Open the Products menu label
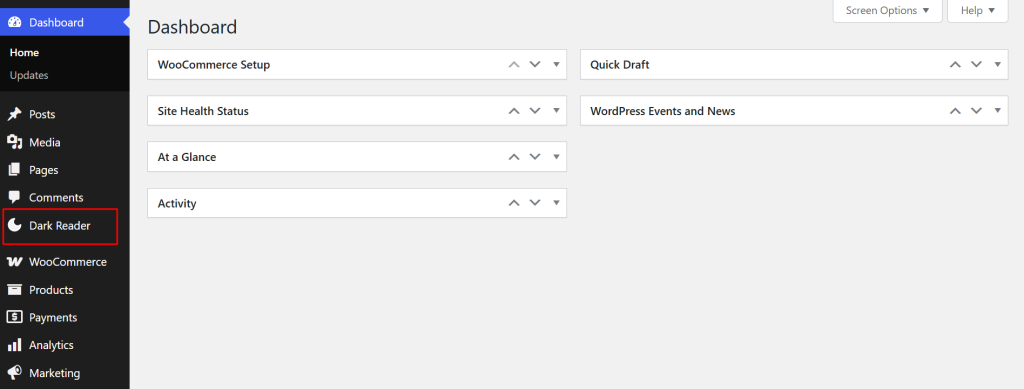 (x=51, y=290)
